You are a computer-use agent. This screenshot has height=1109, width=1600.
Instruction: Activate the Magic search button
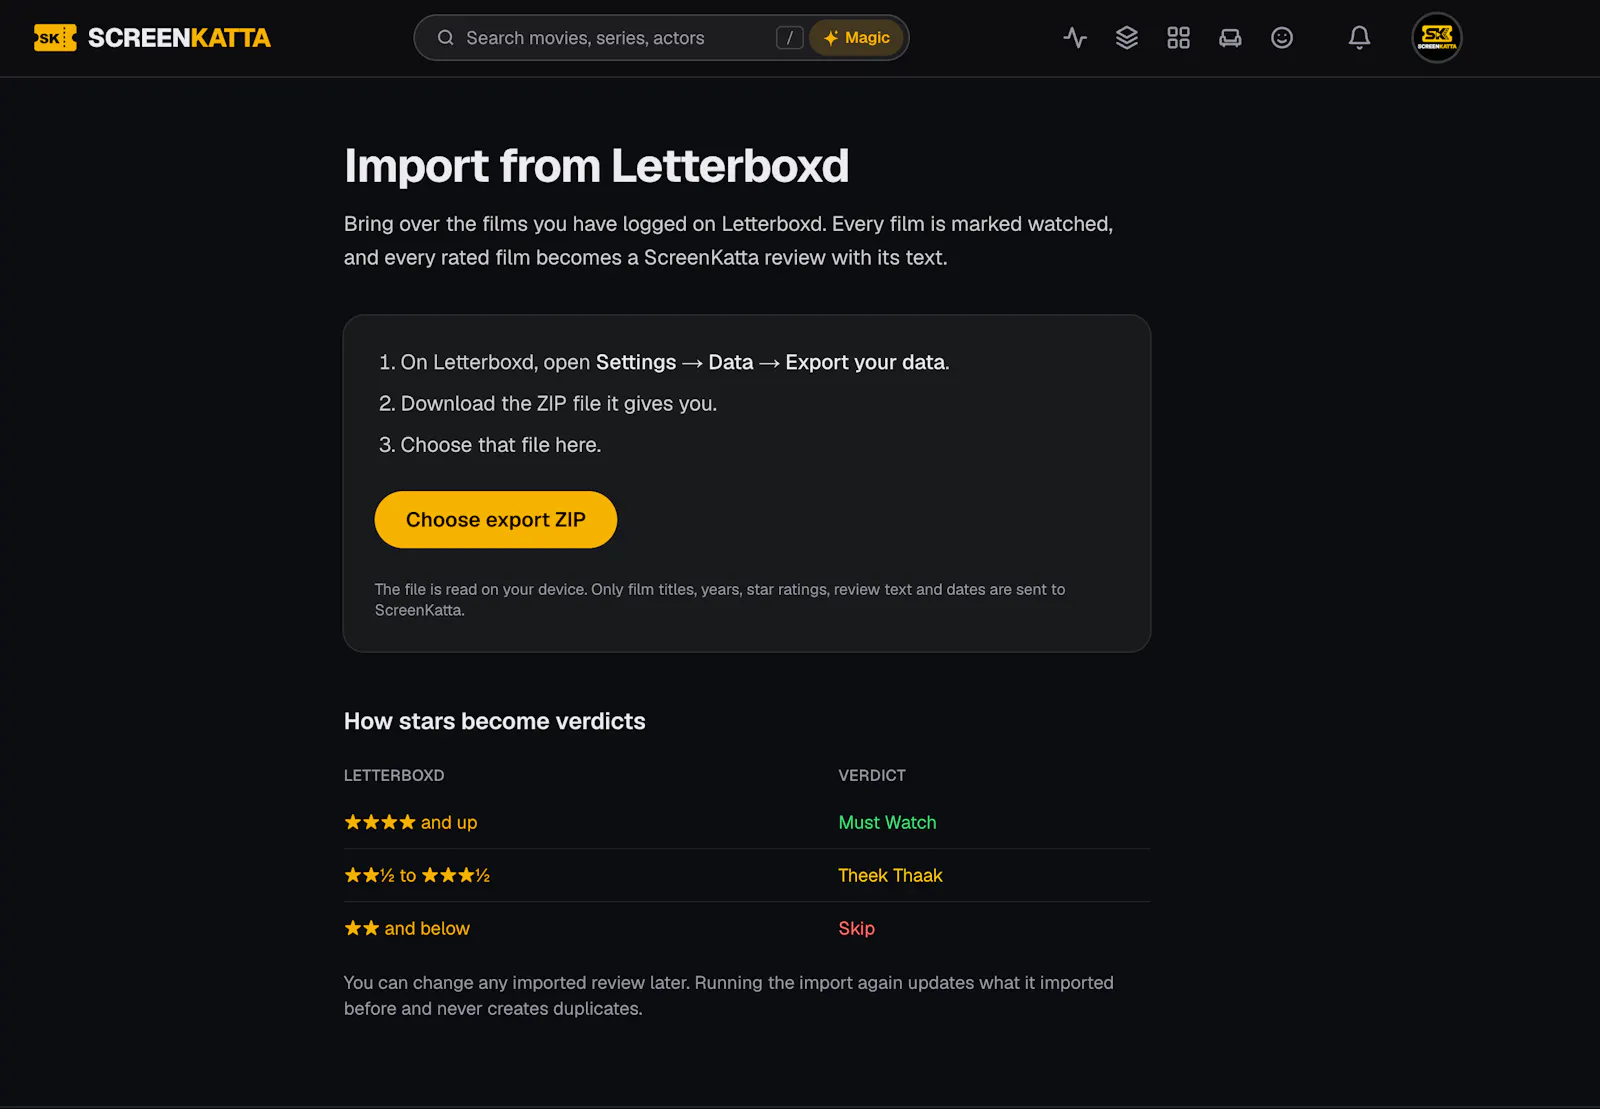857,38
